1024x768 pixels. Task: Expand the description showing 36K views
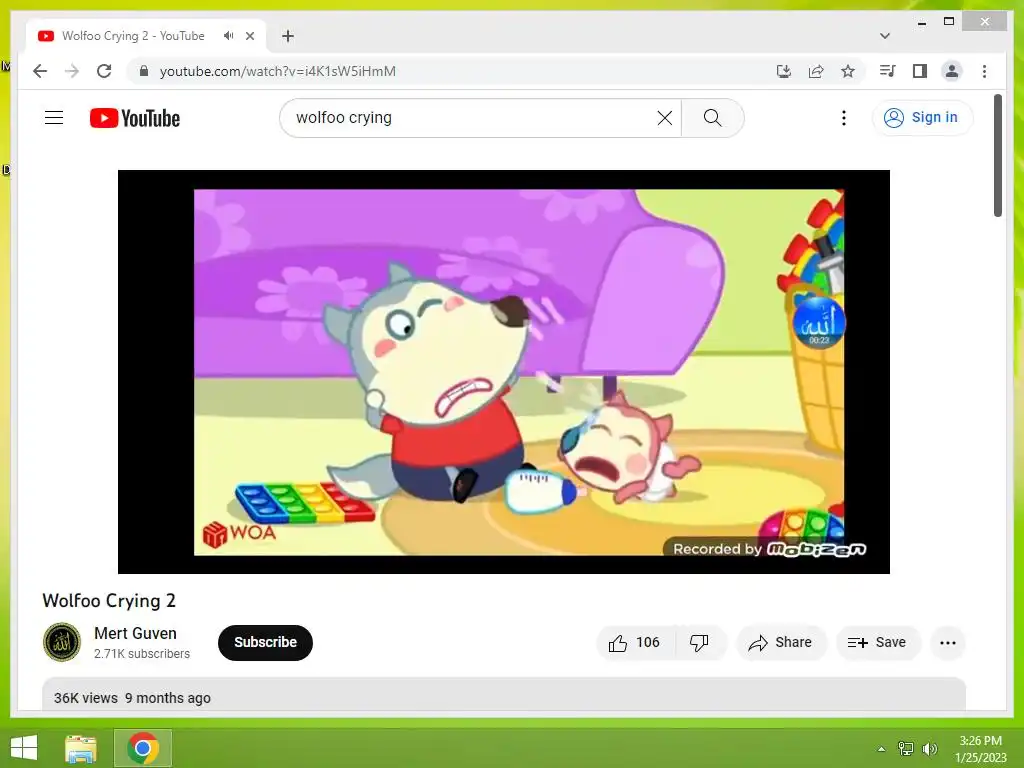coord(504,695)
